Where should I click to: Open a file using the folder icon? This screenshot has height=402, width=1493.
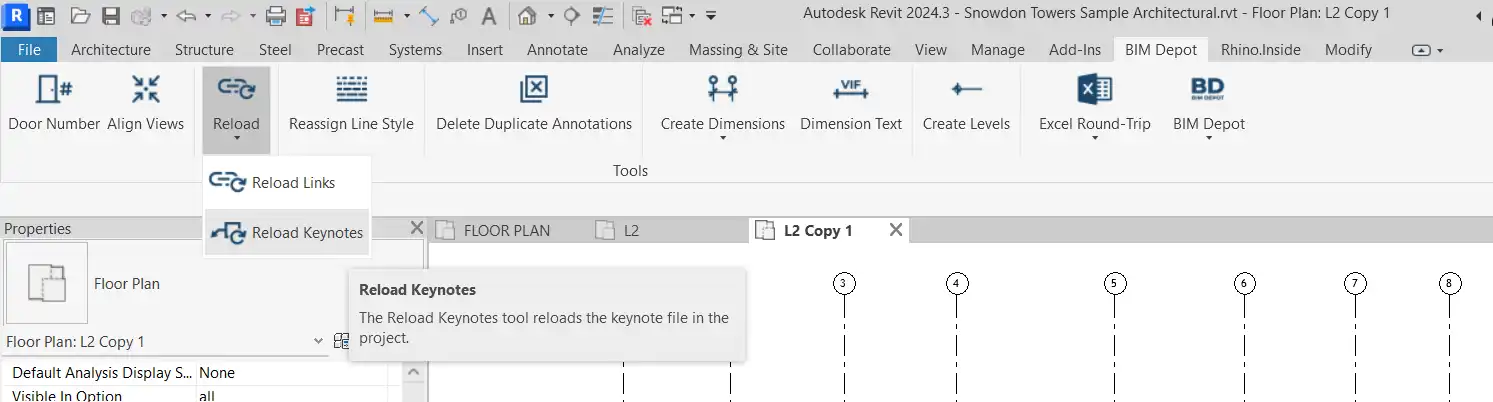82,15
